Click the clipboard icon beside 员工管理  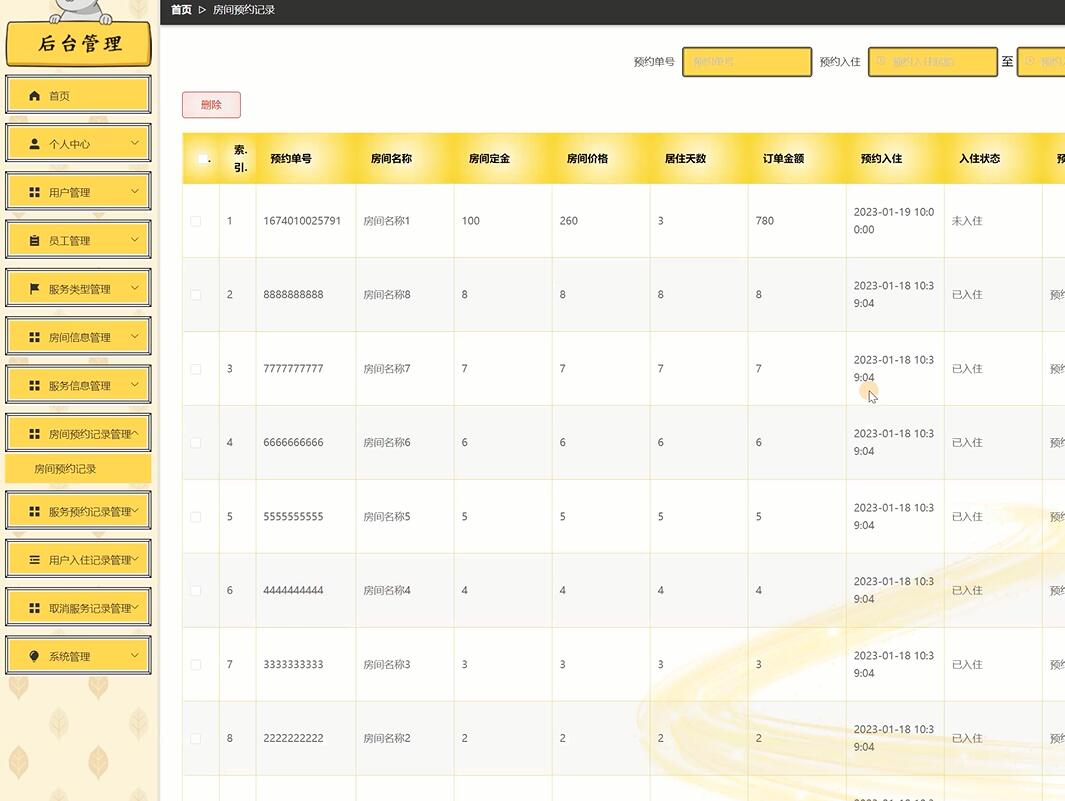coord(35,241)
